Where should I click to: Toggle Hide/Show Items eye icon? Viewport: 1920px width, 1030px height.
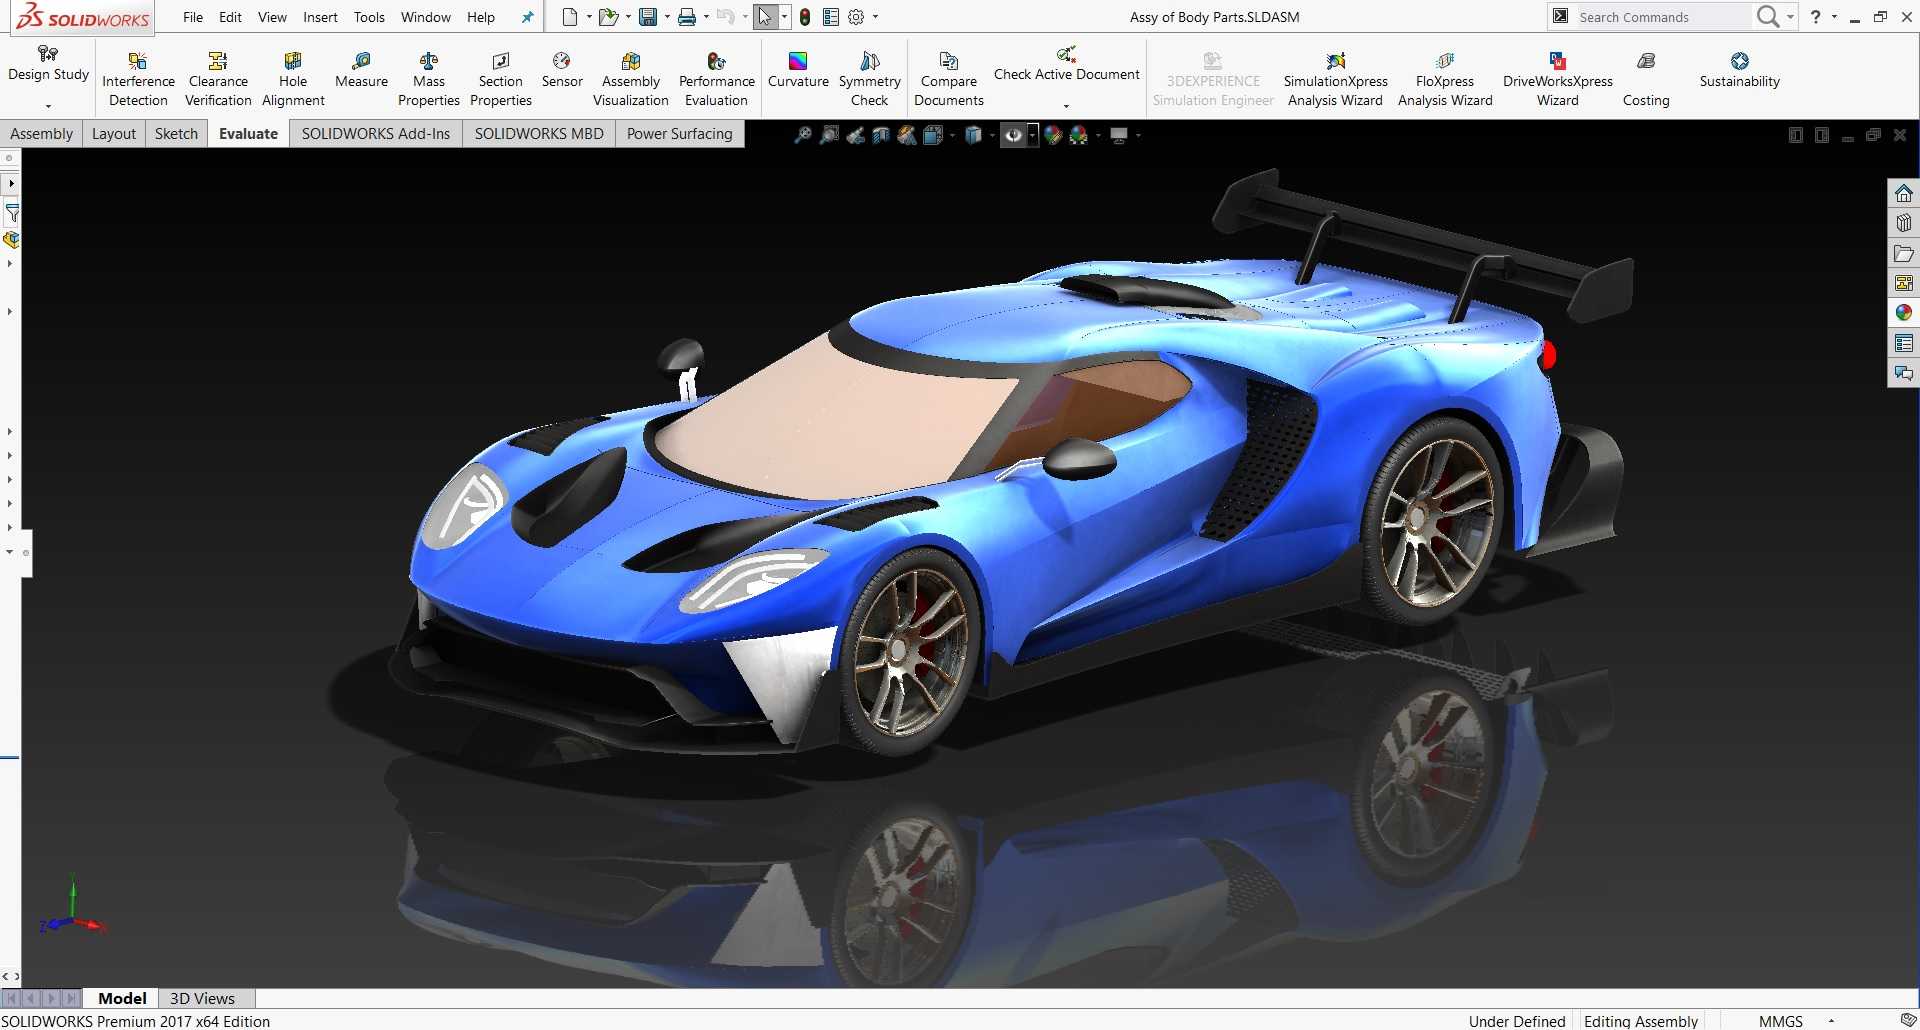click(1013, 135)
